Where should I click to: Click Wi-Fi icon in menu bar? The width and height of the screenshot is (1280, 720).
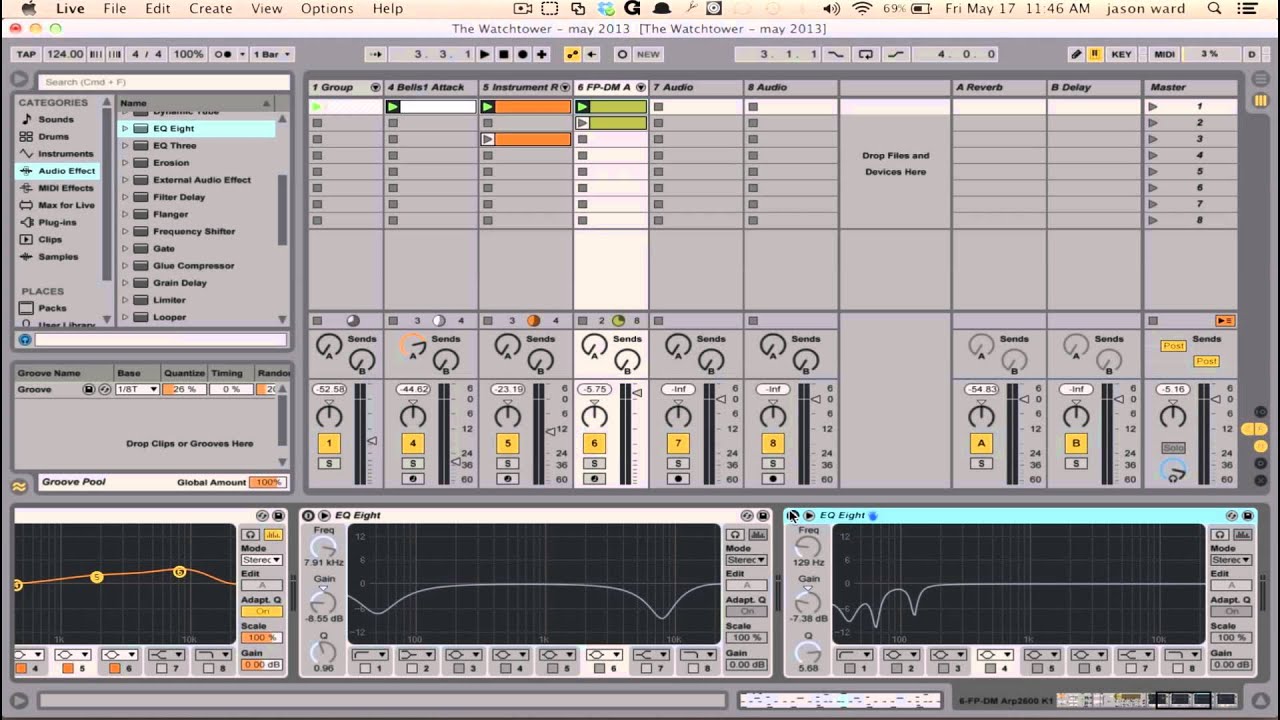[x=862, y=9]
